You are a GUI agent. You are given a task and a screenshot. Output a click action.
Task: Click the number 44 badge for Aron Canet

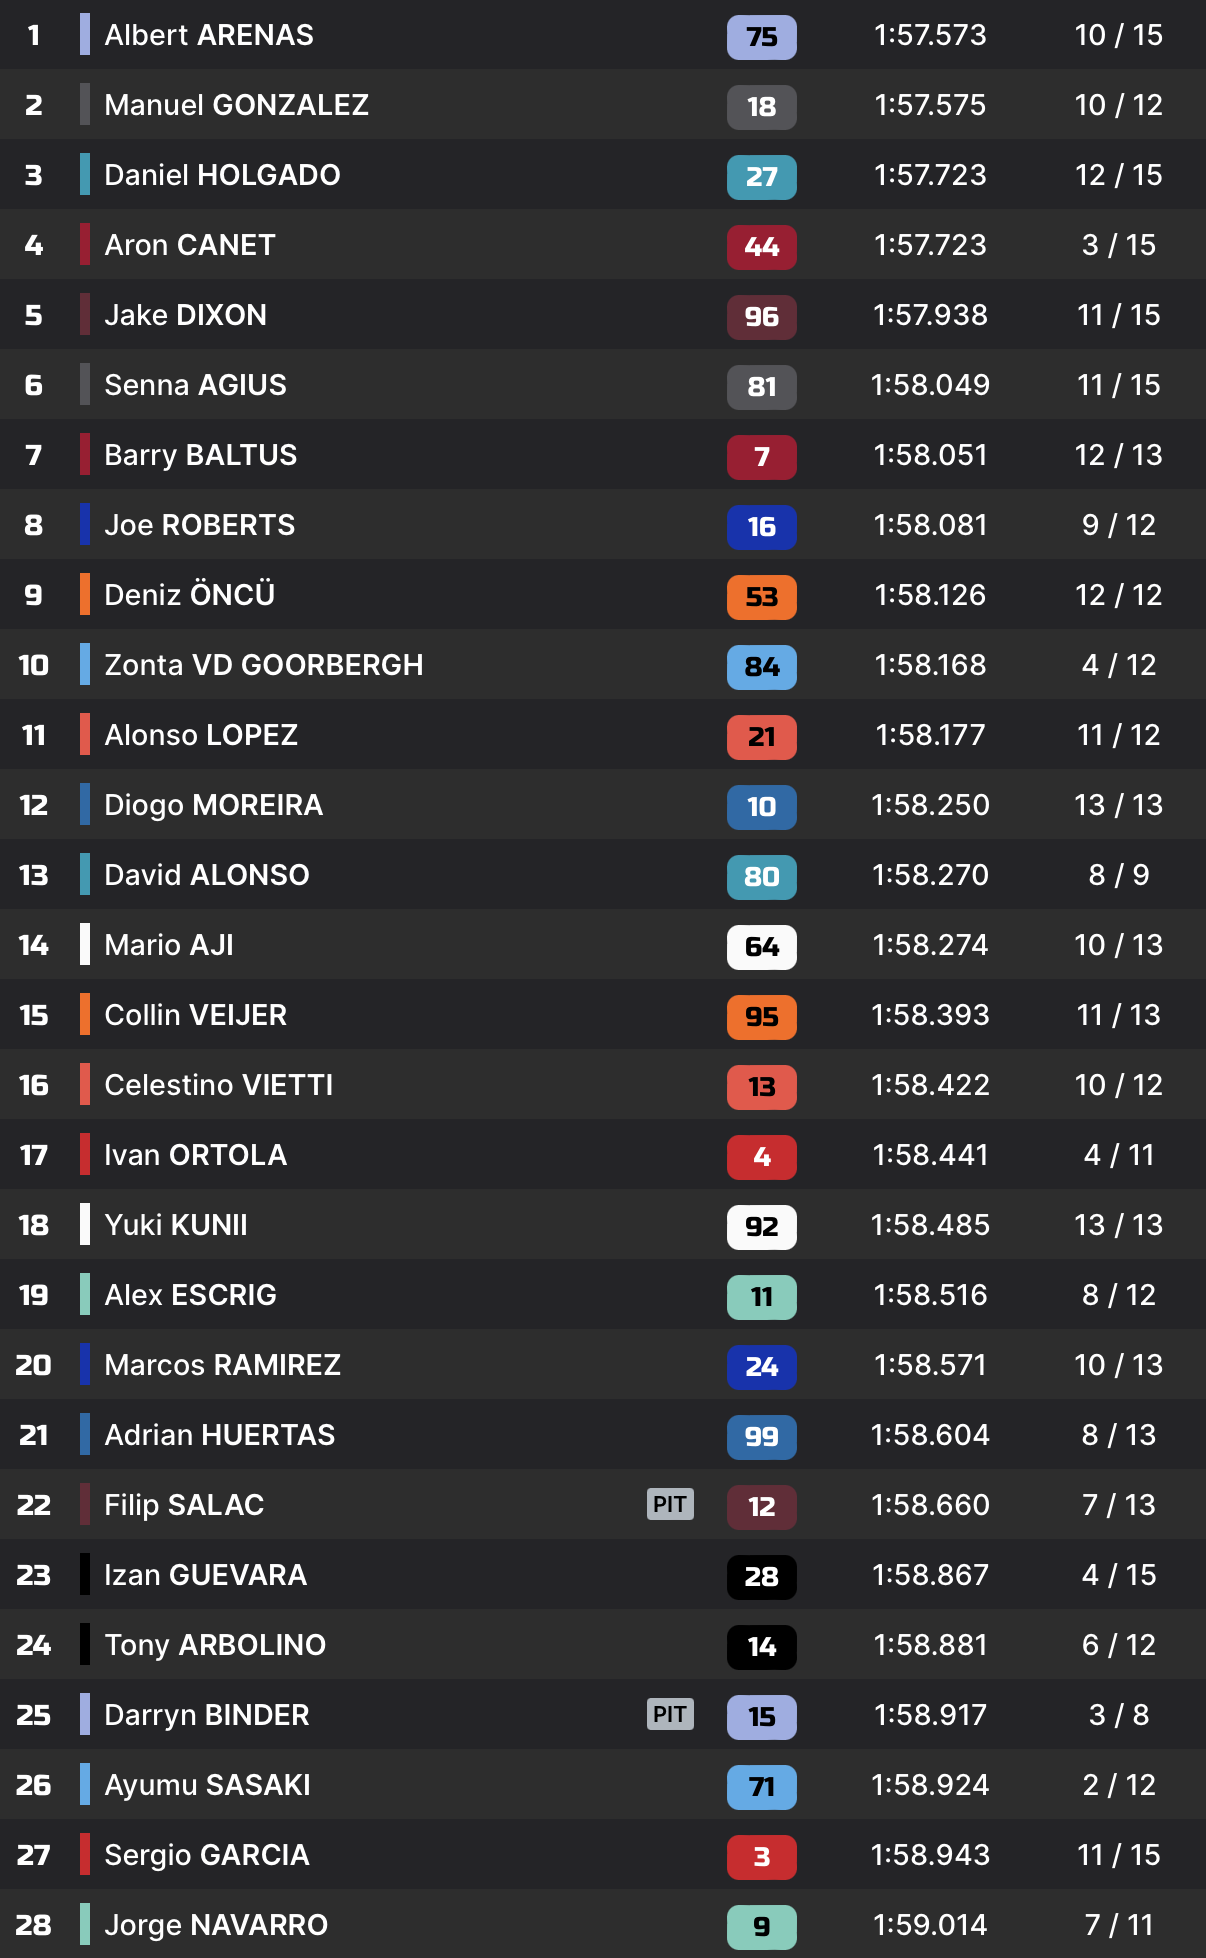tap(761, 247)
